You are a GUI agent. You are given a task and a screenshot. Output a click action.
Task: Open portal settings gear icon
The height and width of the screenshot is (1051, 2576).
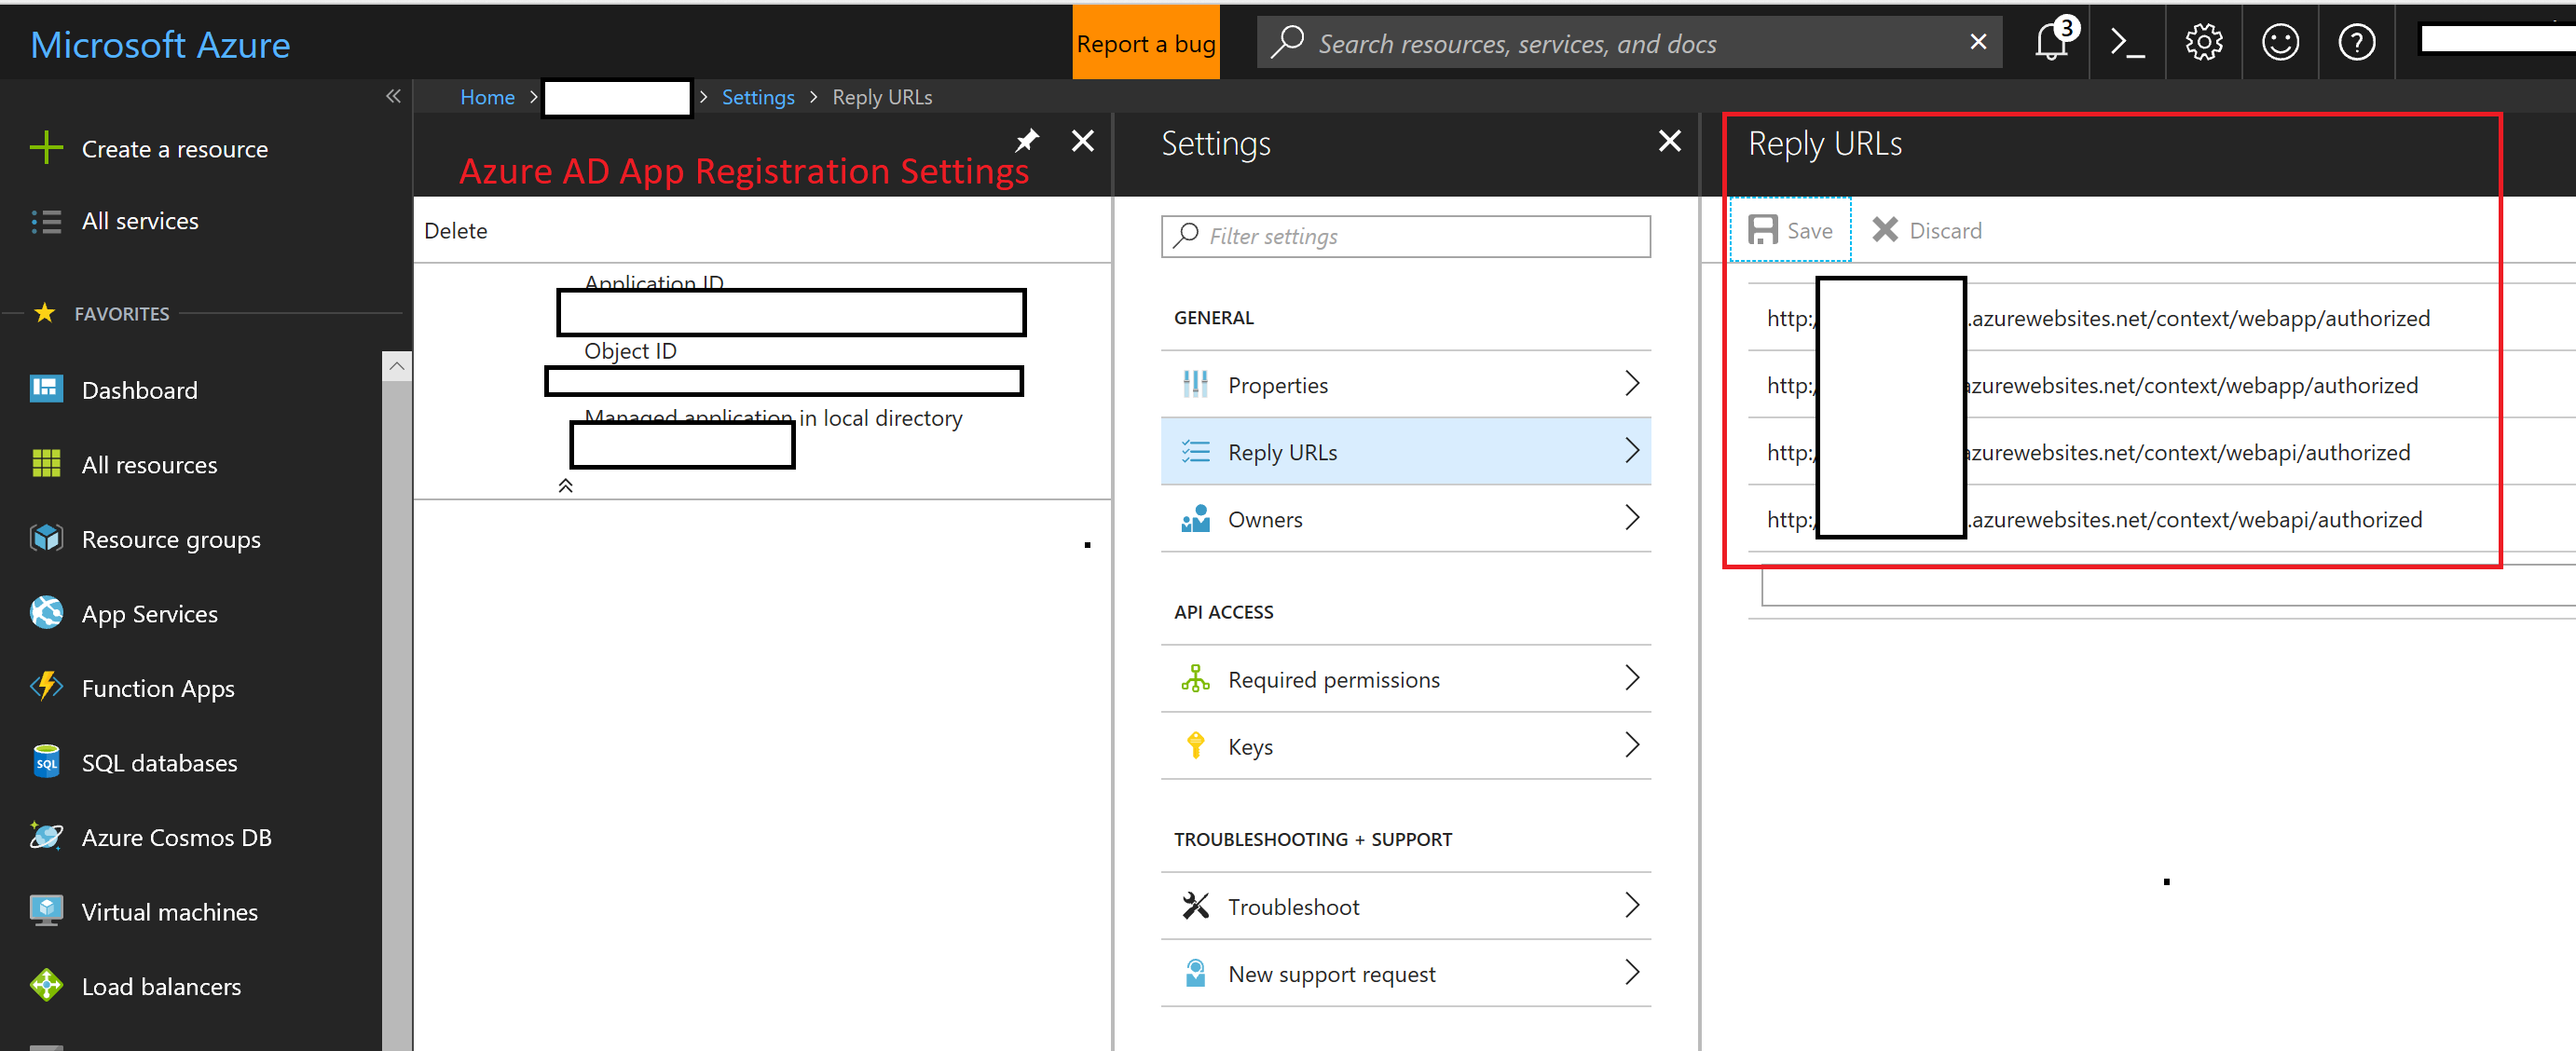pos(2203,42)
